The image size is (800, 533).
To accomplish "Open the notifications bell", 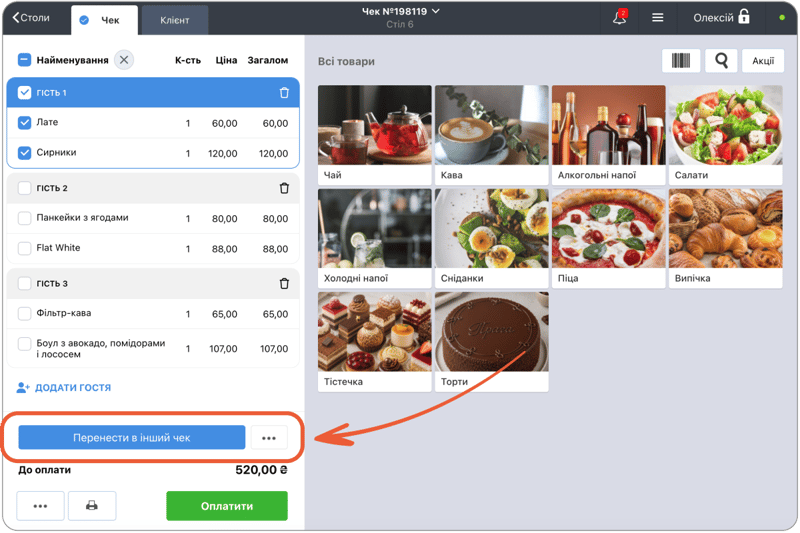I will [619, 18].
